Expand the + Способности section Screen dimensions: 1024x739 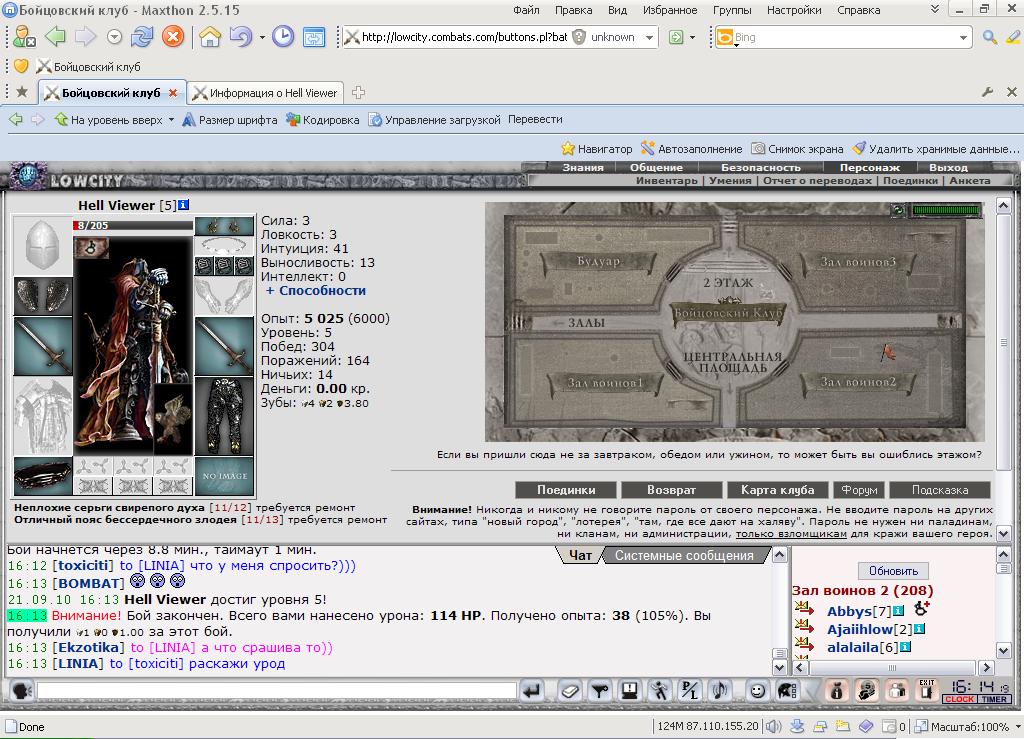click(x=315, y=291)
